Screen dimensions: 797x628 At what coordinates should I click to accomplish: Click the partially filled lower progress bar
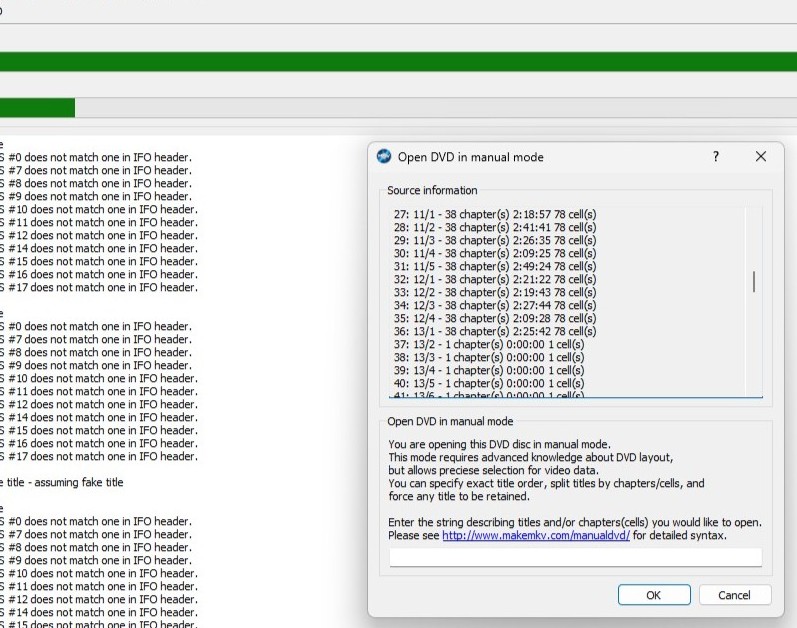pos(400,108)
